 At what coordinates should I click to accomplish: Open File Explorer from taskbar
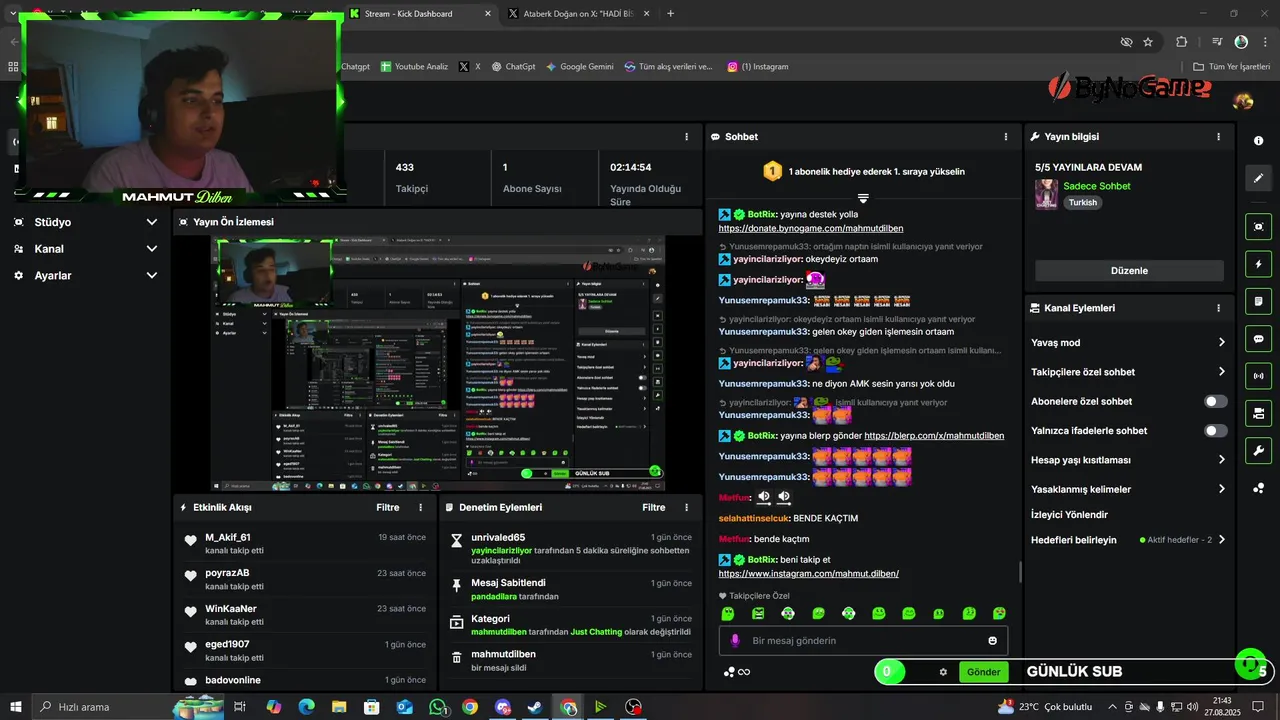(340, 707)
